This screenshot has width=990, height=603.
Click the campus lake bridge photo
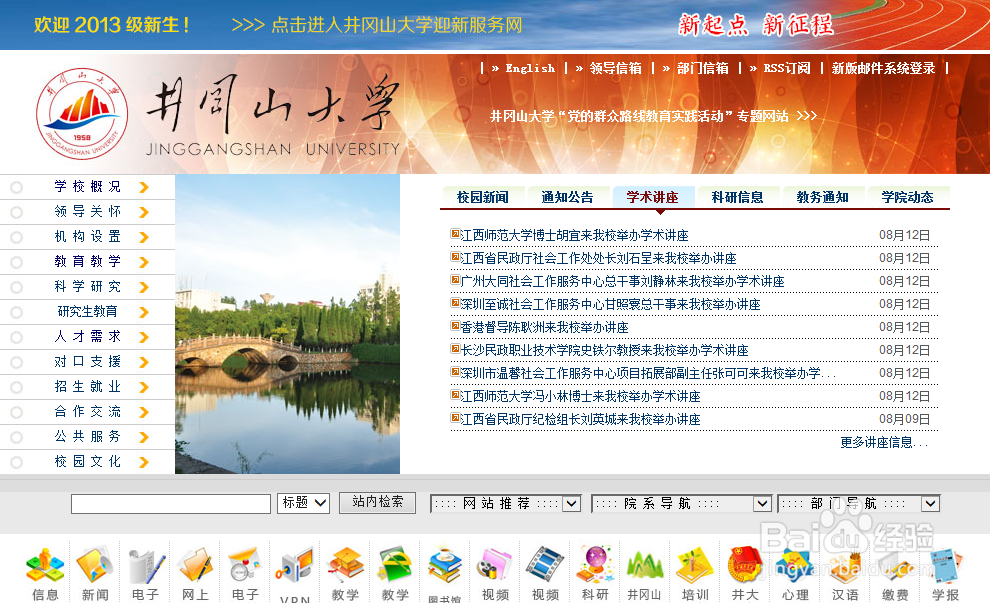287,324
